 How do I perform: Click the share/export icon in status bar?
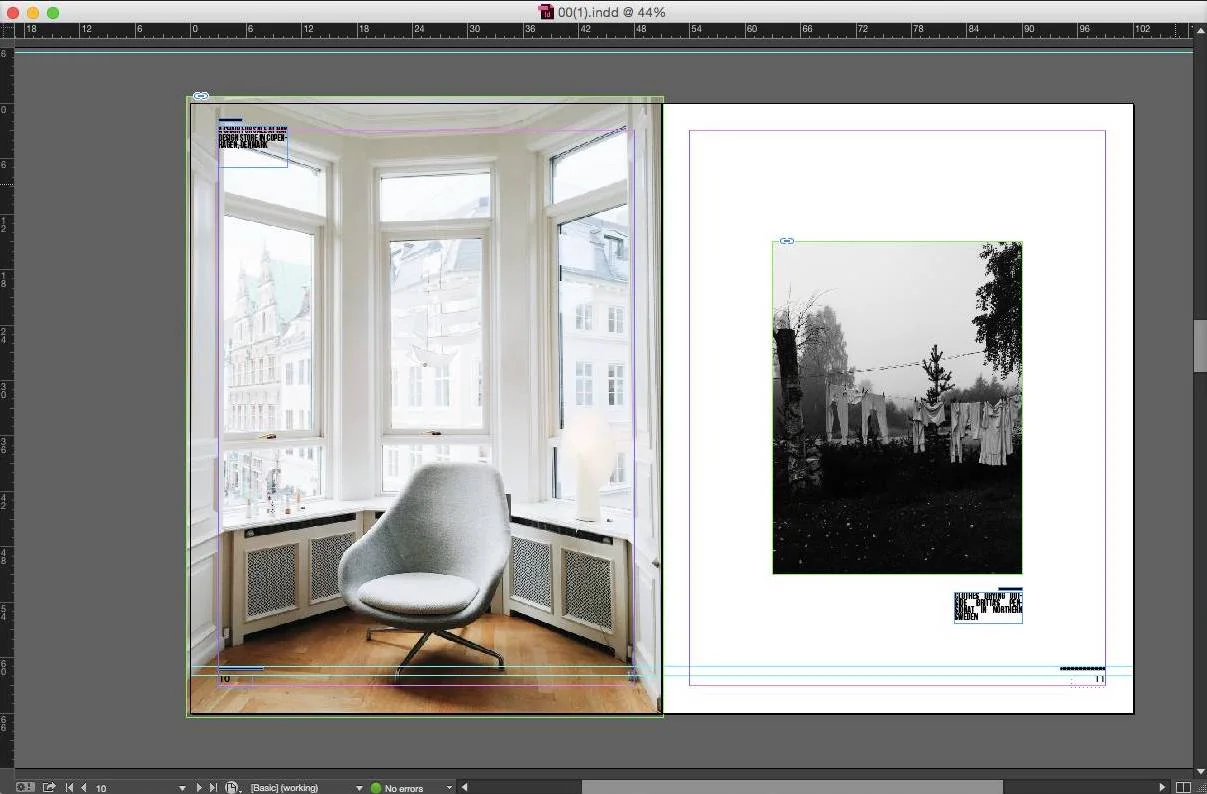(x=48, y=788)
